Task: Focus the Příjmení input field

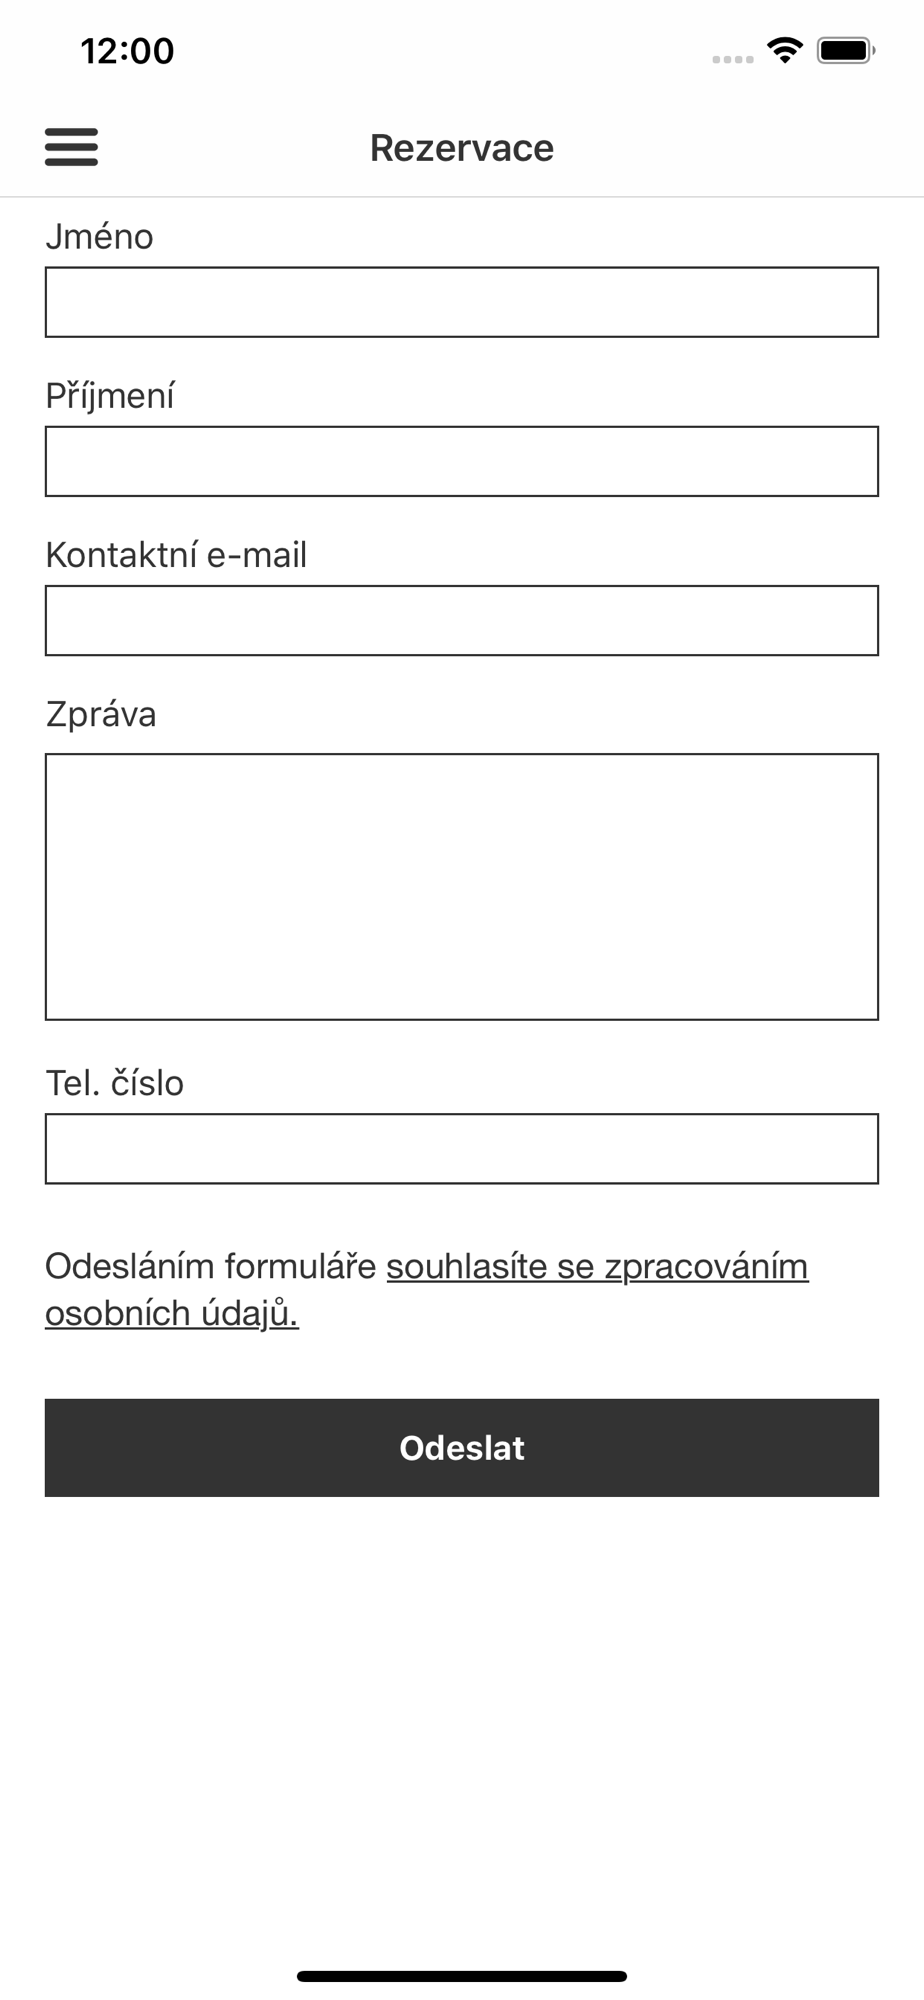Action: tap(462, 461)
